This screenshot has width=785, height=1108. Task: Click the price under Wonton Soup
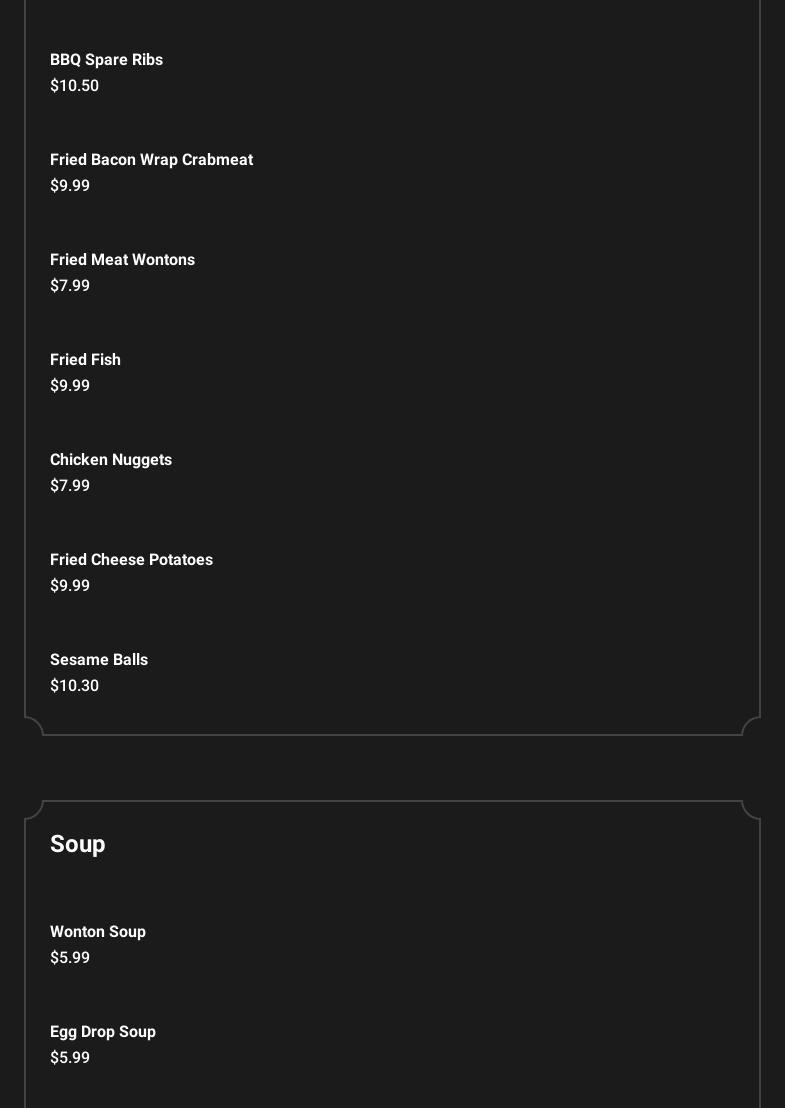(70, 958)
